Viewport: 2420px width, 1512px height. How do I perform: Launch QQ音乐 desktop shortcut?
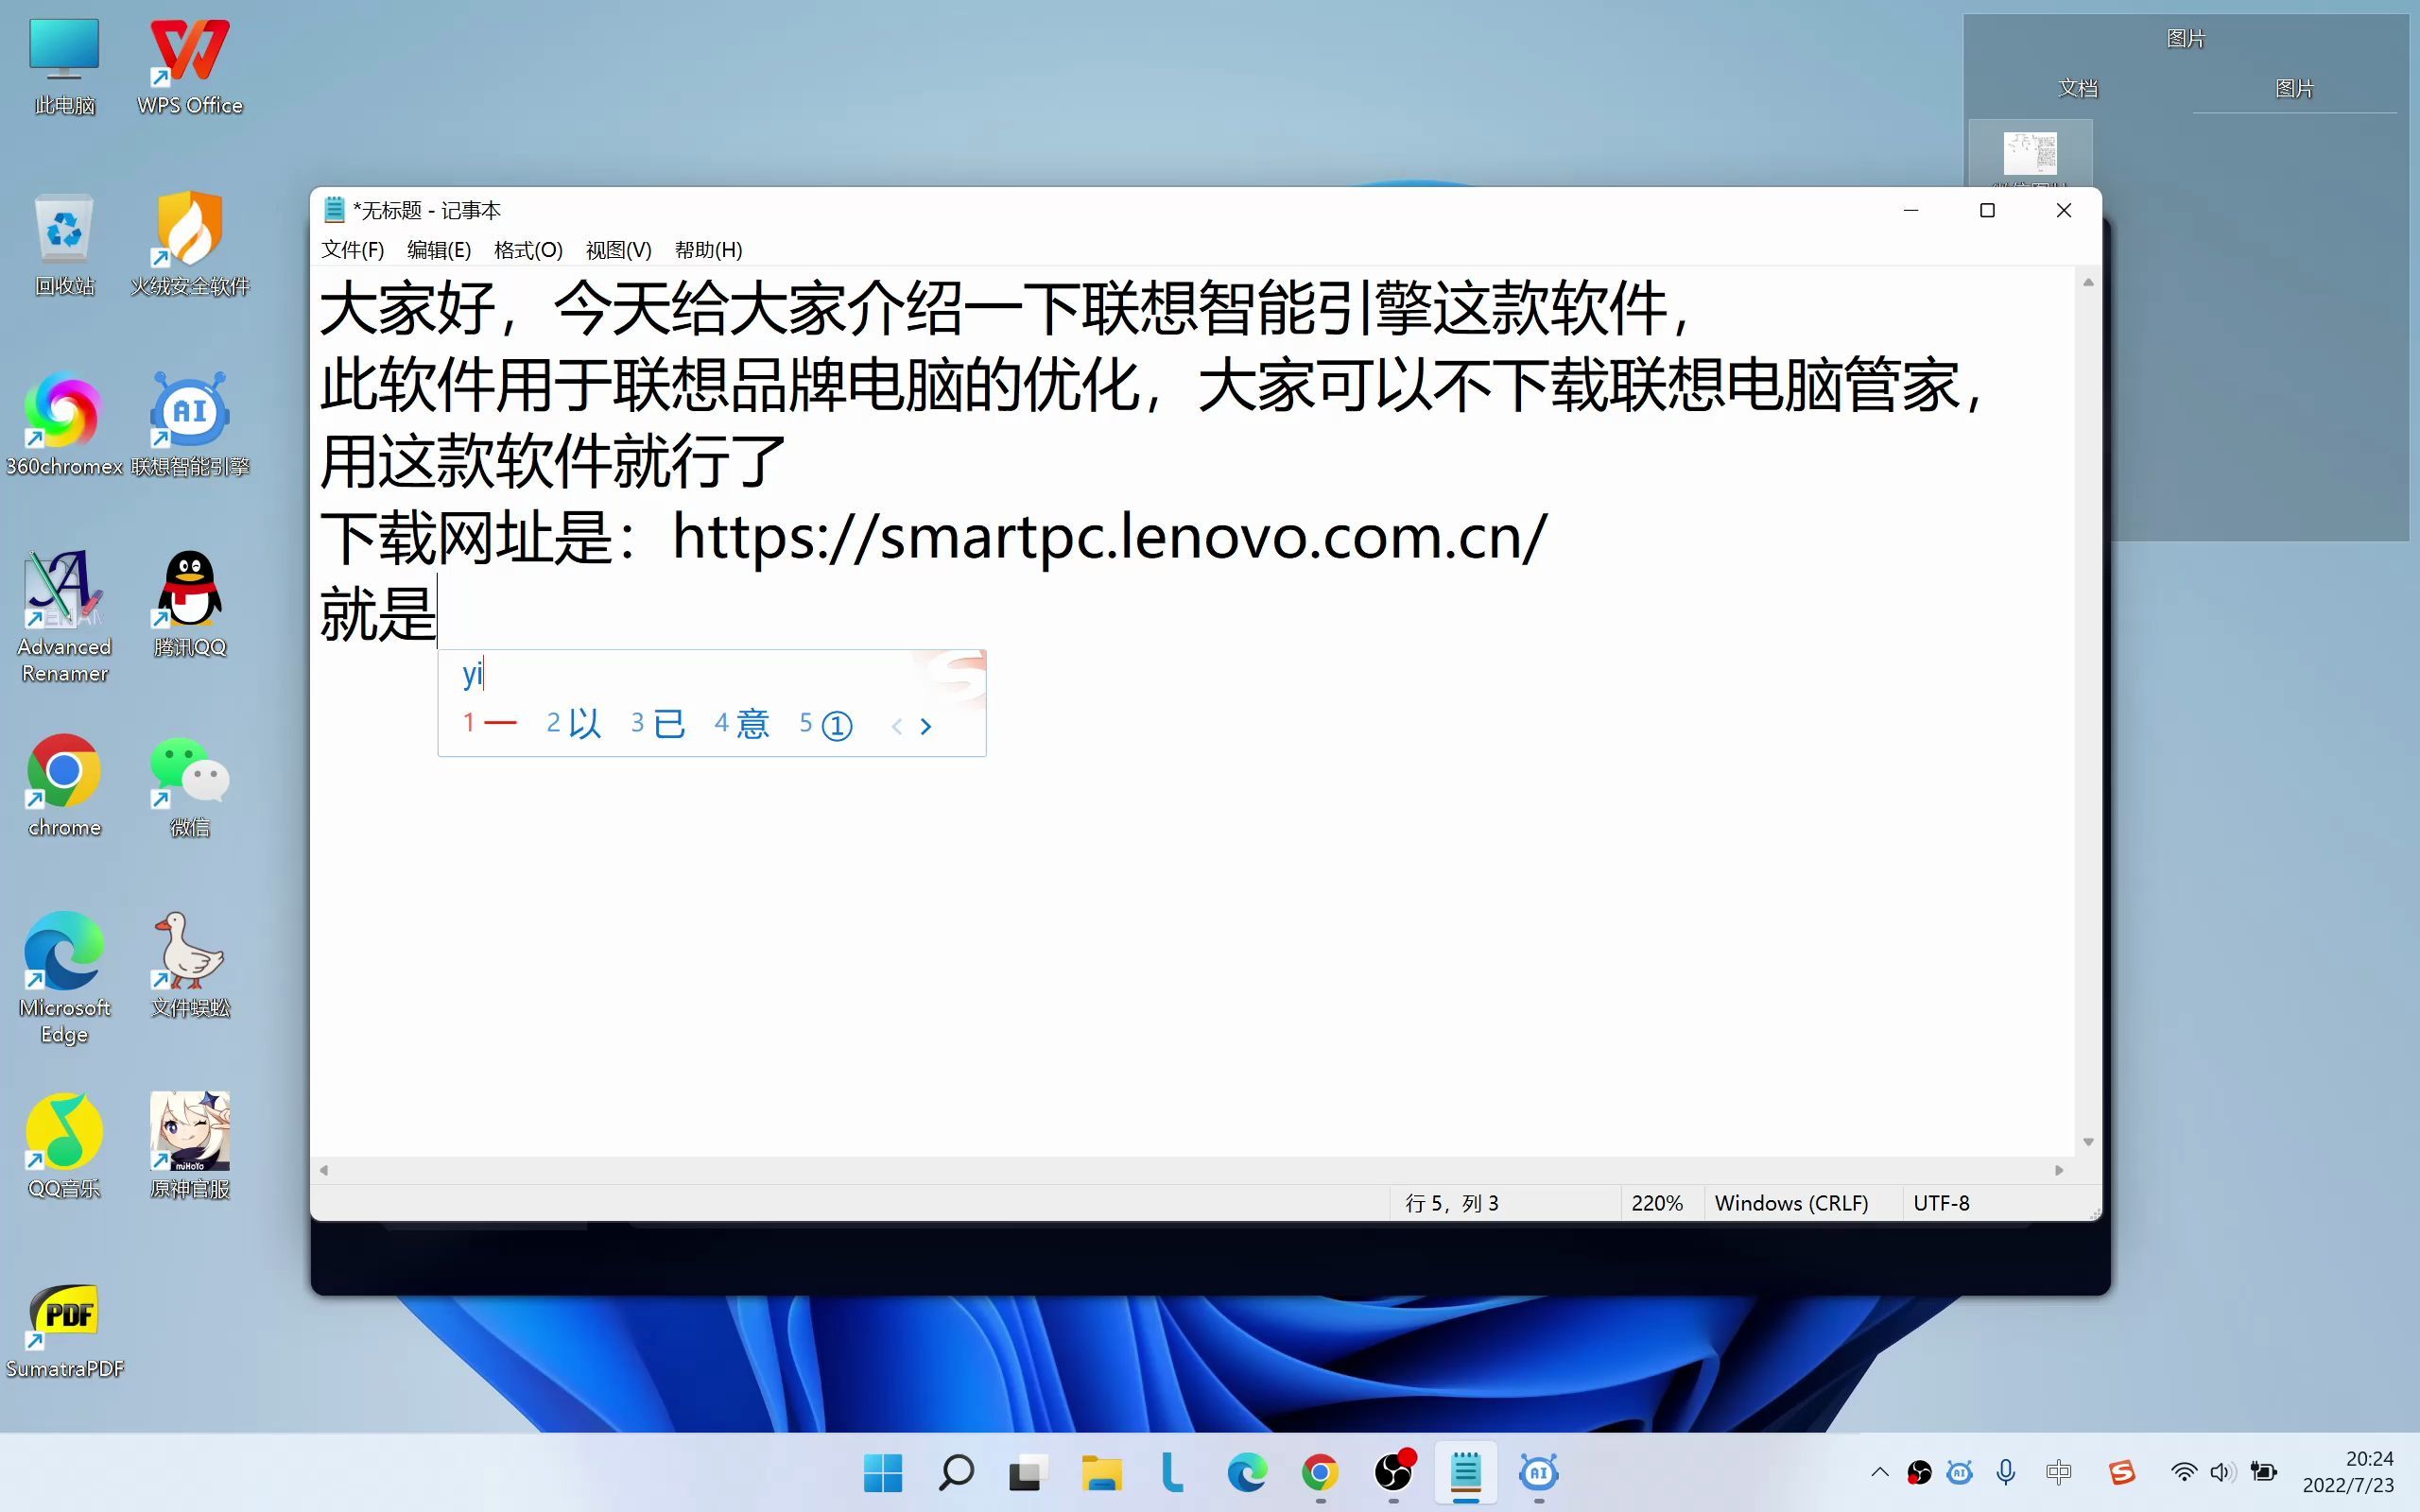click(64, 1147)
